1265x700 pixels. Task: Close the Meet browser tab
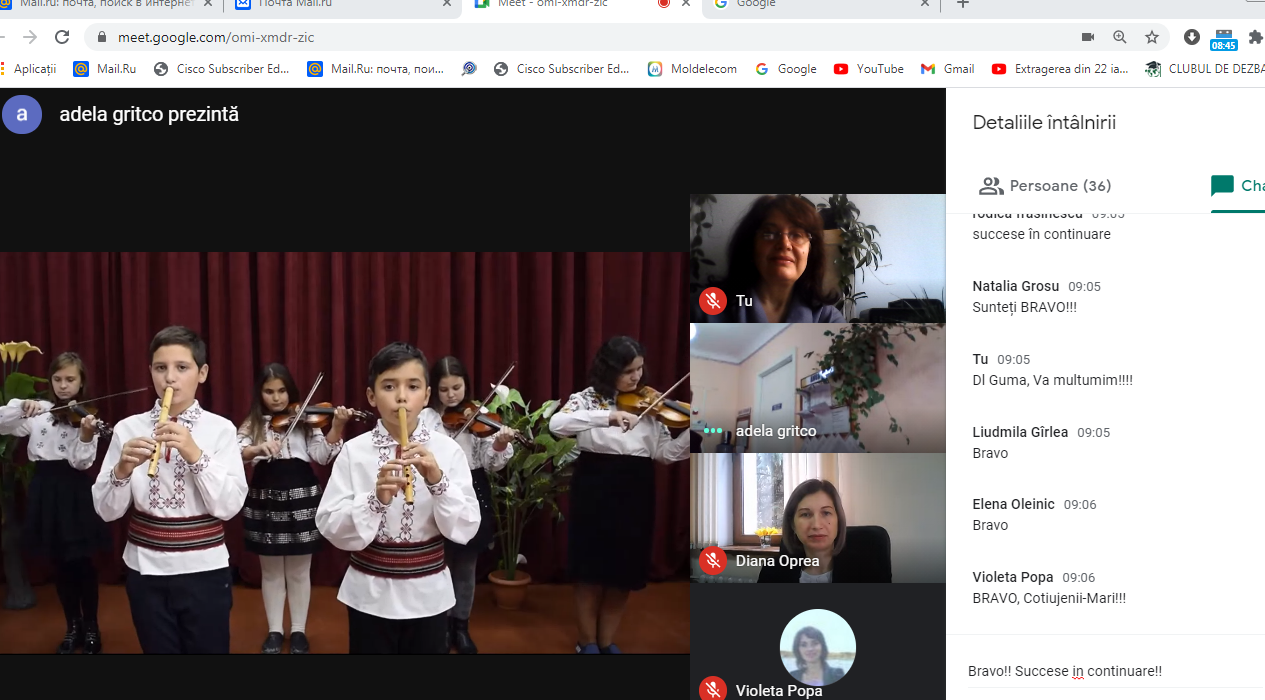686,4
